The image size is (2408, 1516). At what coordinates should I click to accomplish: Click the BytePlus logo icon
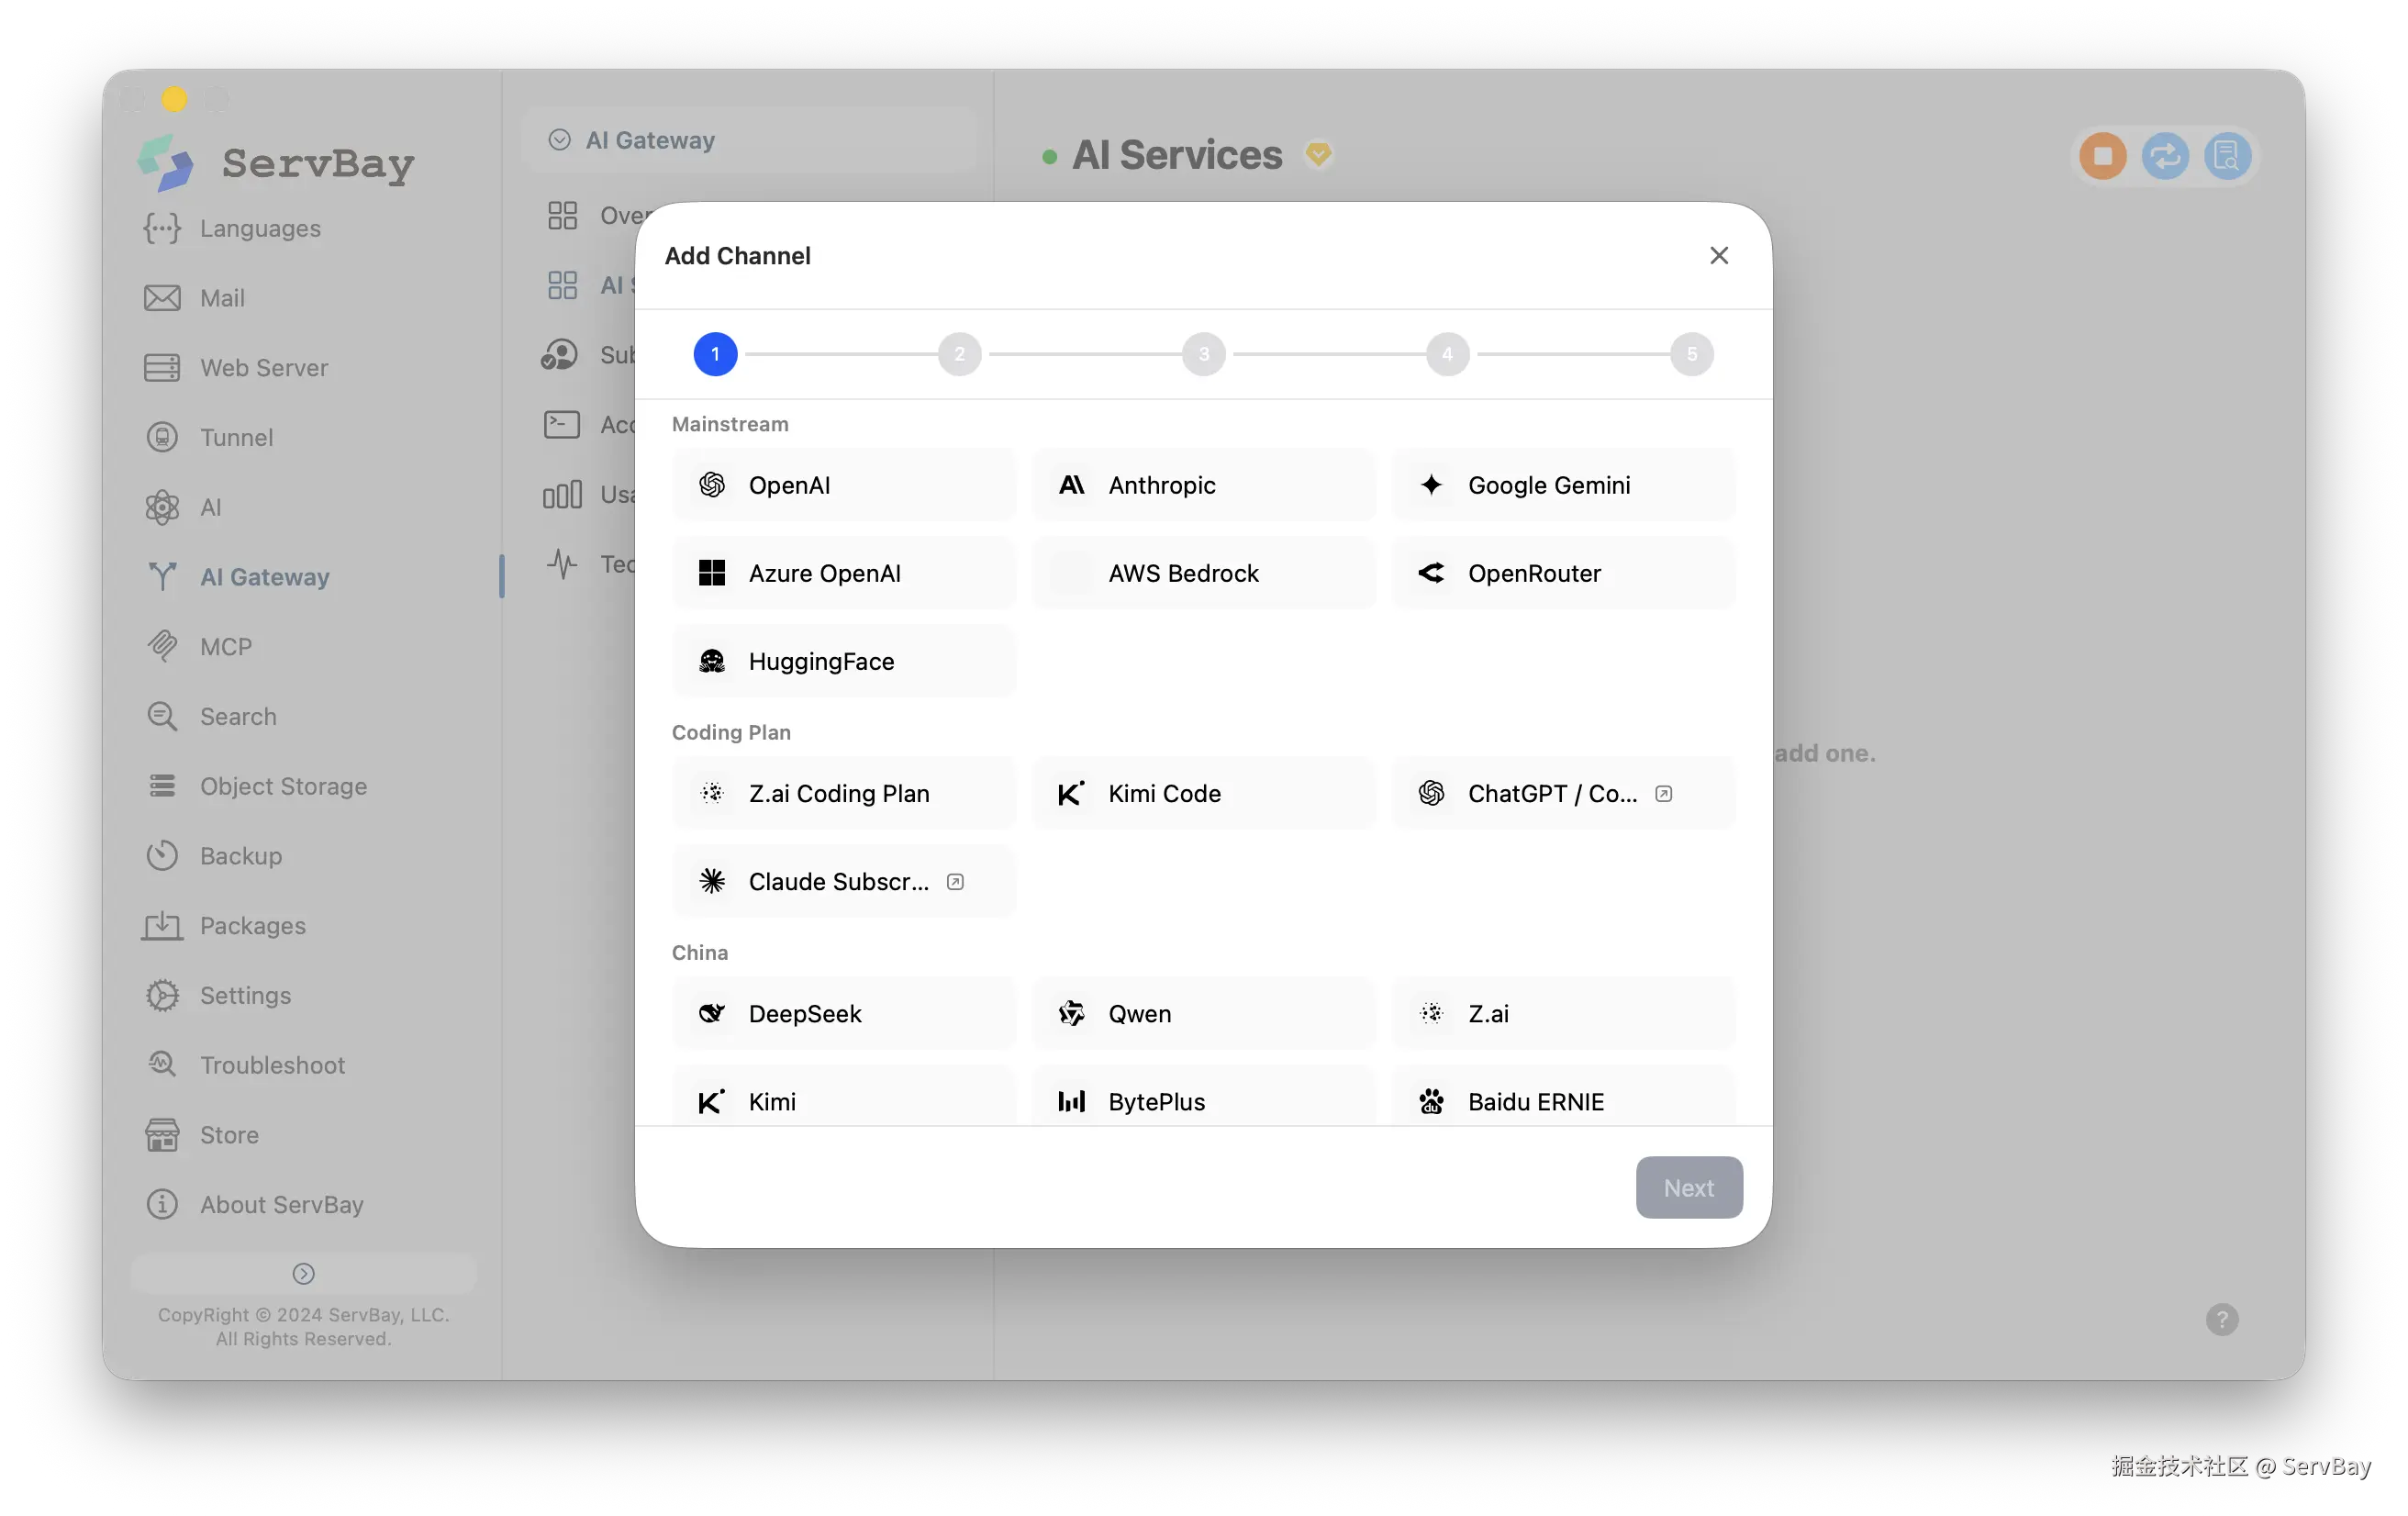tap(1071, 1101)
